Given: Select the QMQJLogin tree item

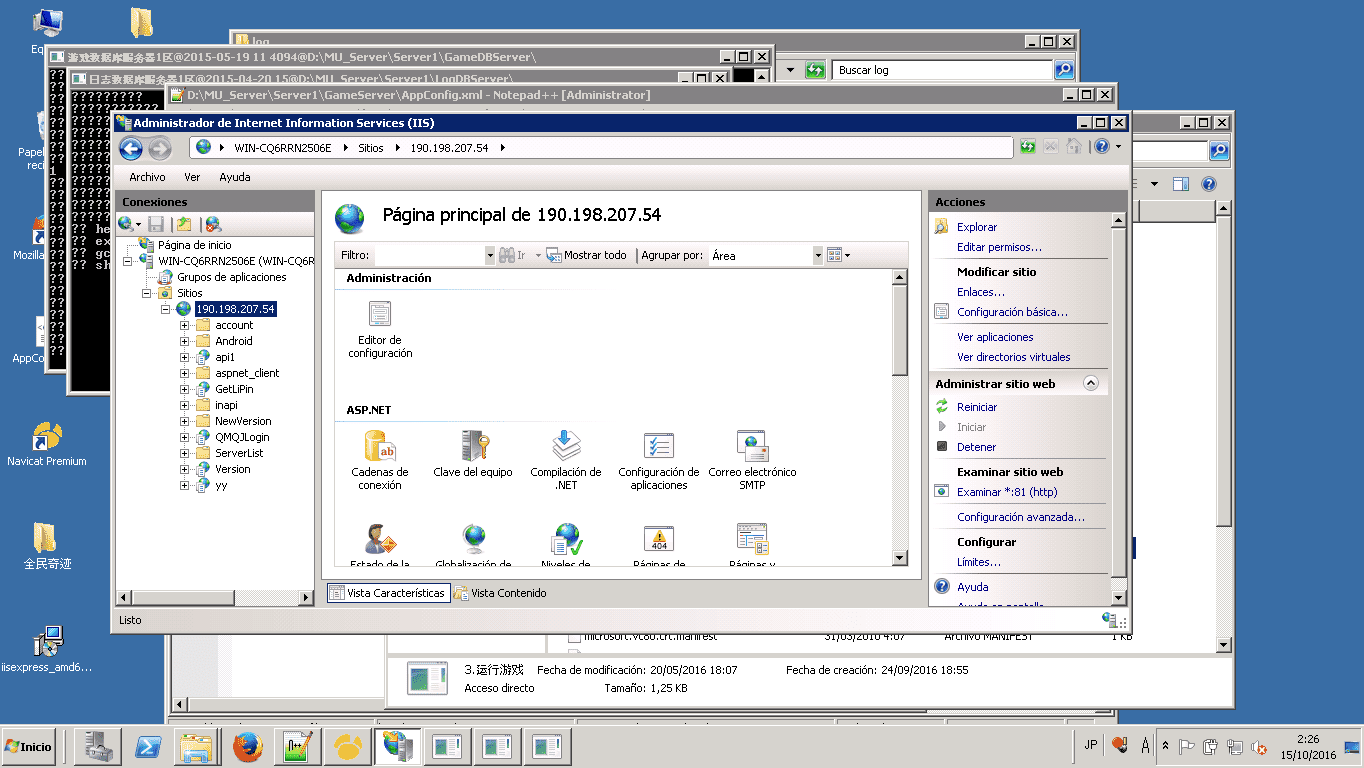Looking at the screenshot, I should click(242, 437).
